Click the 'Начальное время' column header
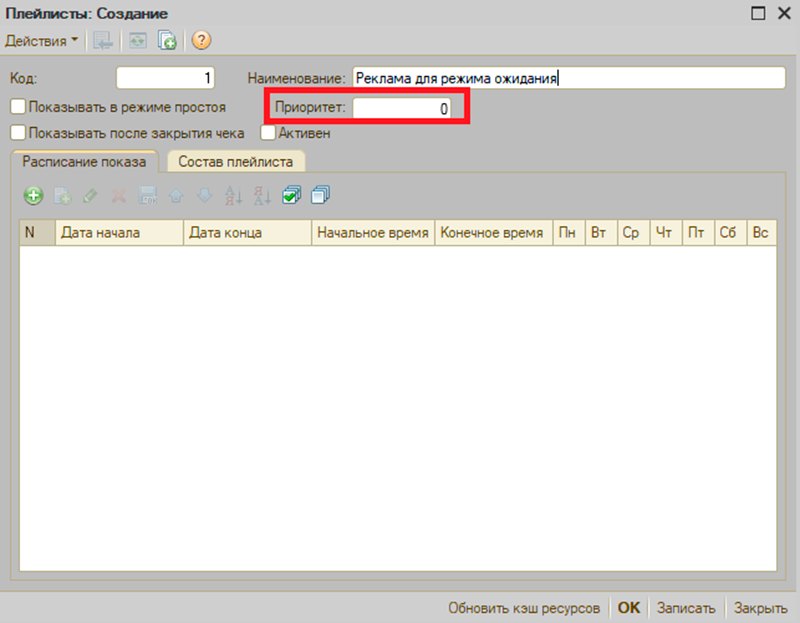This screenshot has width=800, height=623. (373, 233)
